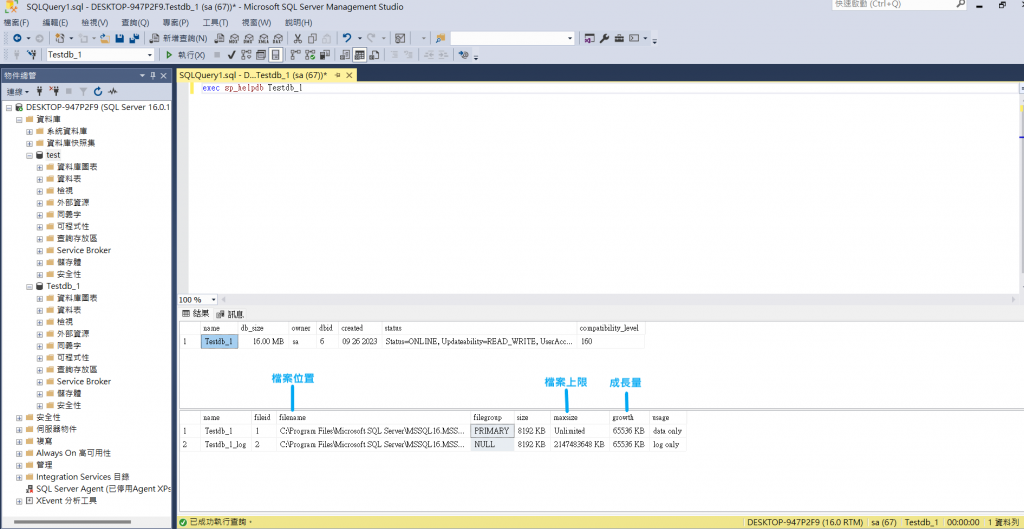Open the 檔案(F) menu
This screenshot has height=529, width=1024.
coord(16,22)
